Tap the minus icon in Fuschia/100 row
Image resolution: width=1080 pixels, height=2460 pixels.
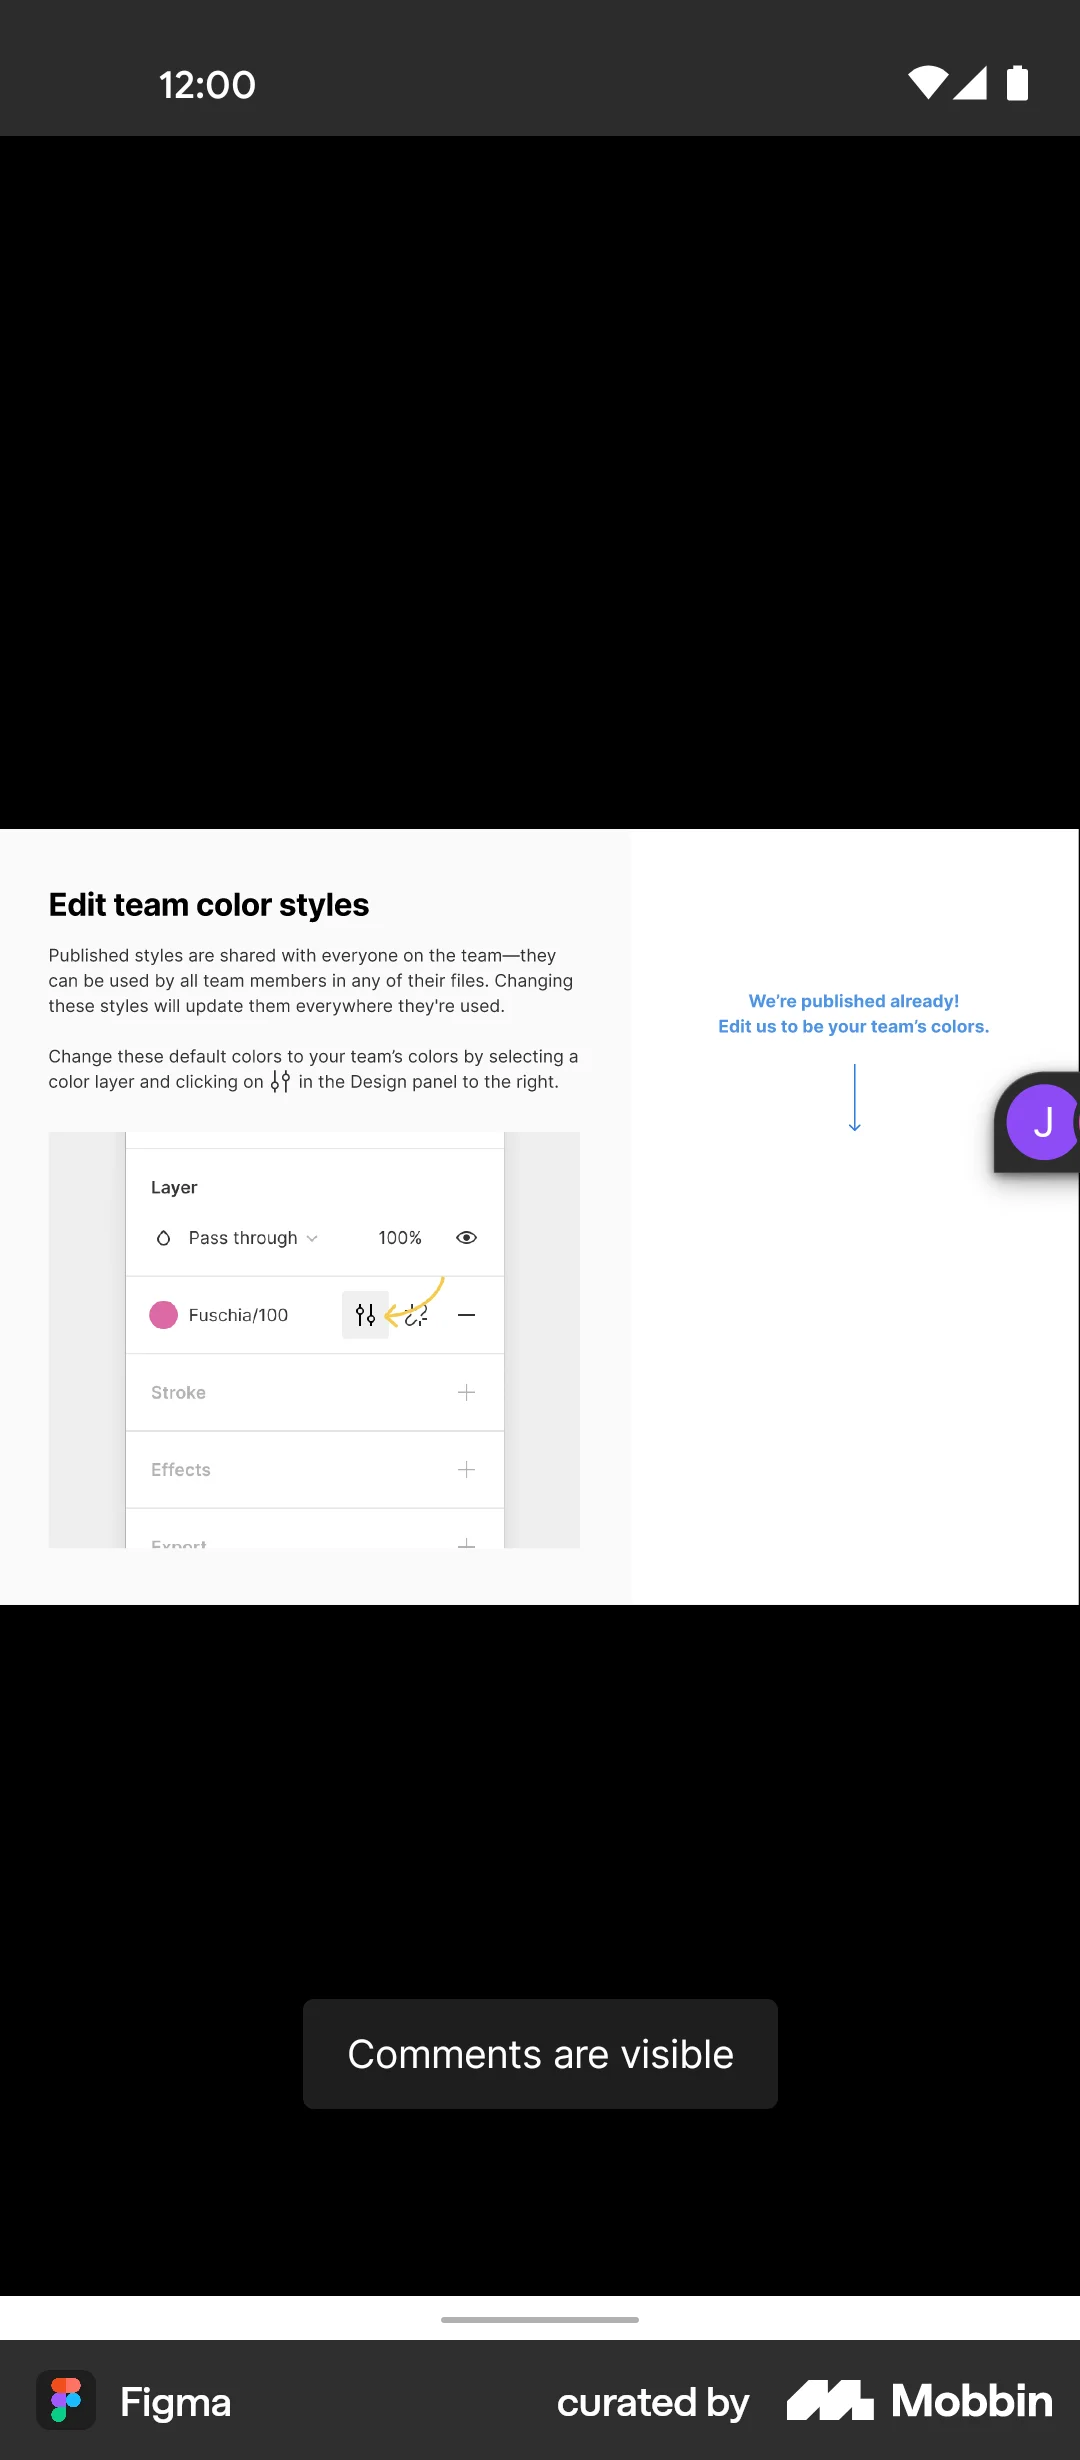pos(466,1315)
